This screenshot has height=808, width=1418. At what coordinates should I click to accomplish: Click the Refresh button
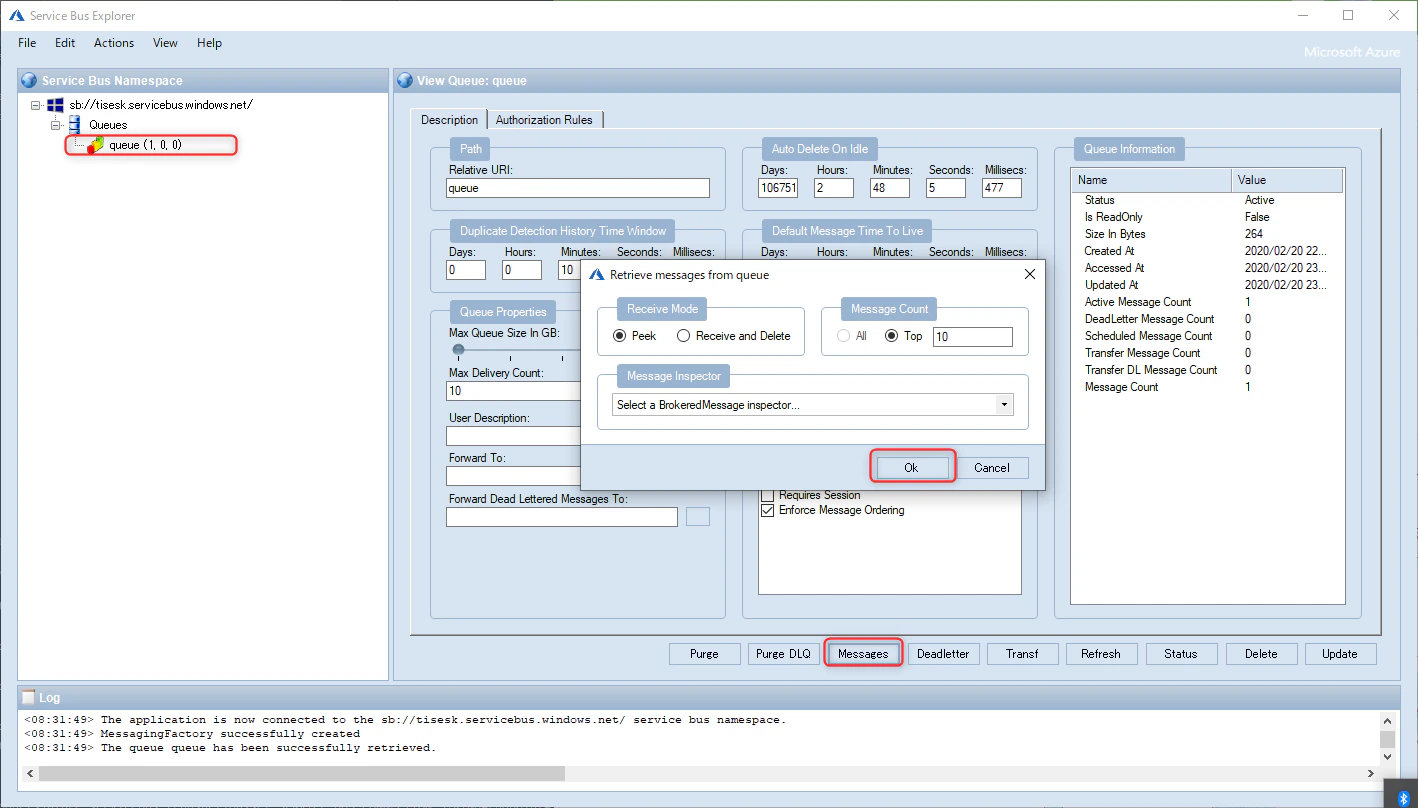tap(1101, 654)
